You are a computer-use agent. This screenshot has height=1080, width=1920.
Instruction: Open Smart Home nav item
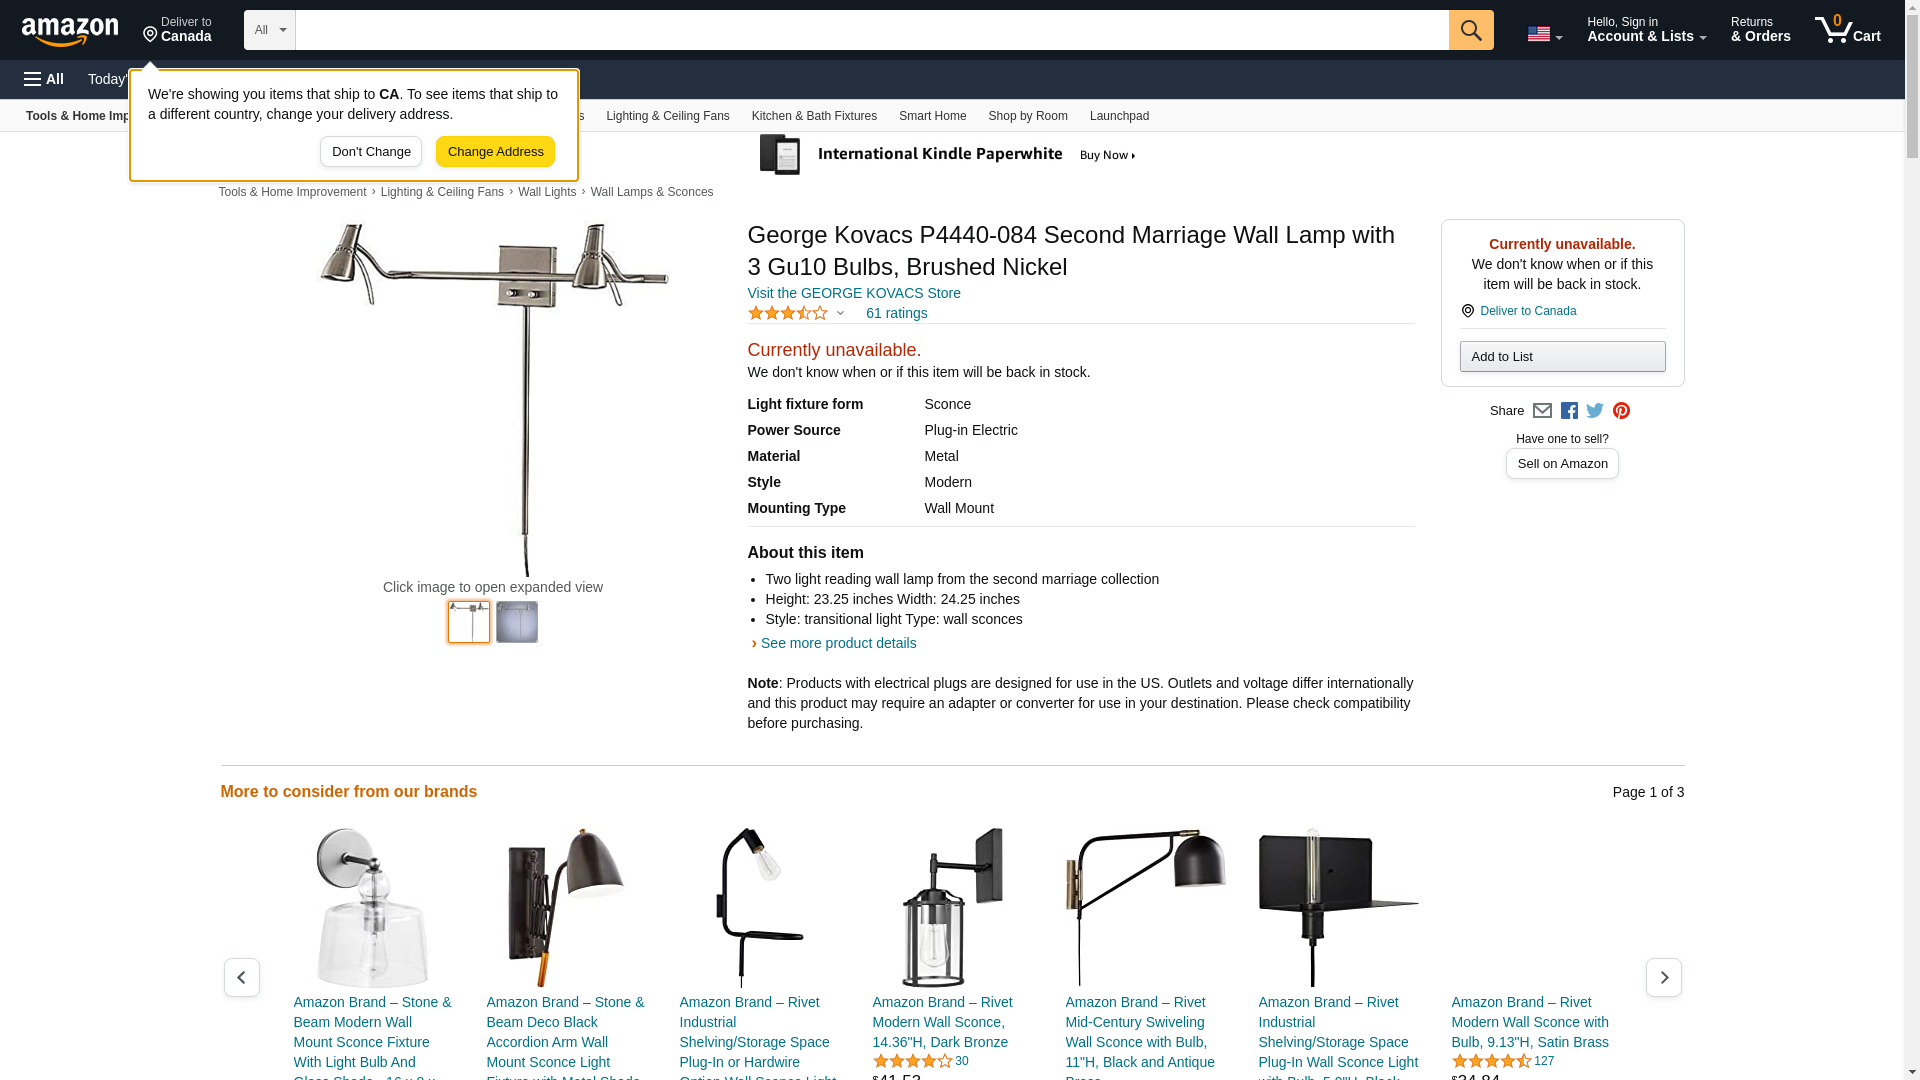(x=932, y=116)
